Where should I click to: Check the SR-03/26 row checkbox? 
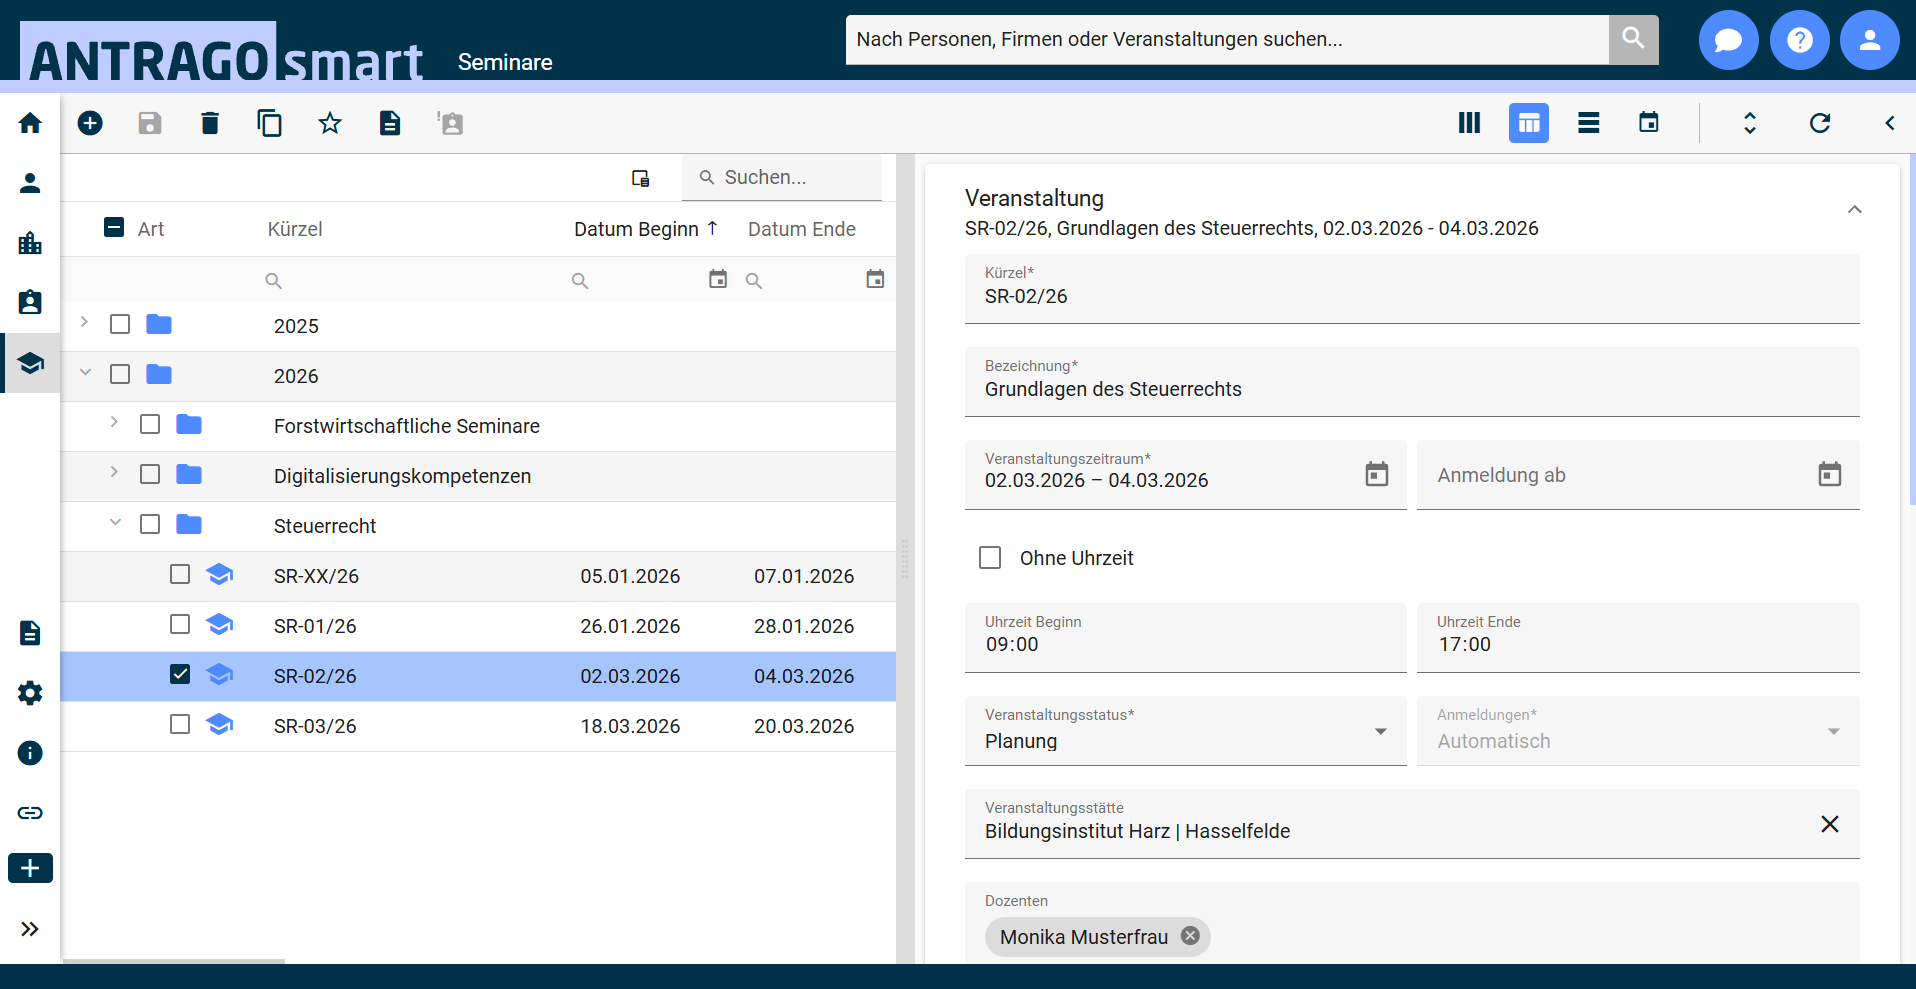click(x=180, y=724)
